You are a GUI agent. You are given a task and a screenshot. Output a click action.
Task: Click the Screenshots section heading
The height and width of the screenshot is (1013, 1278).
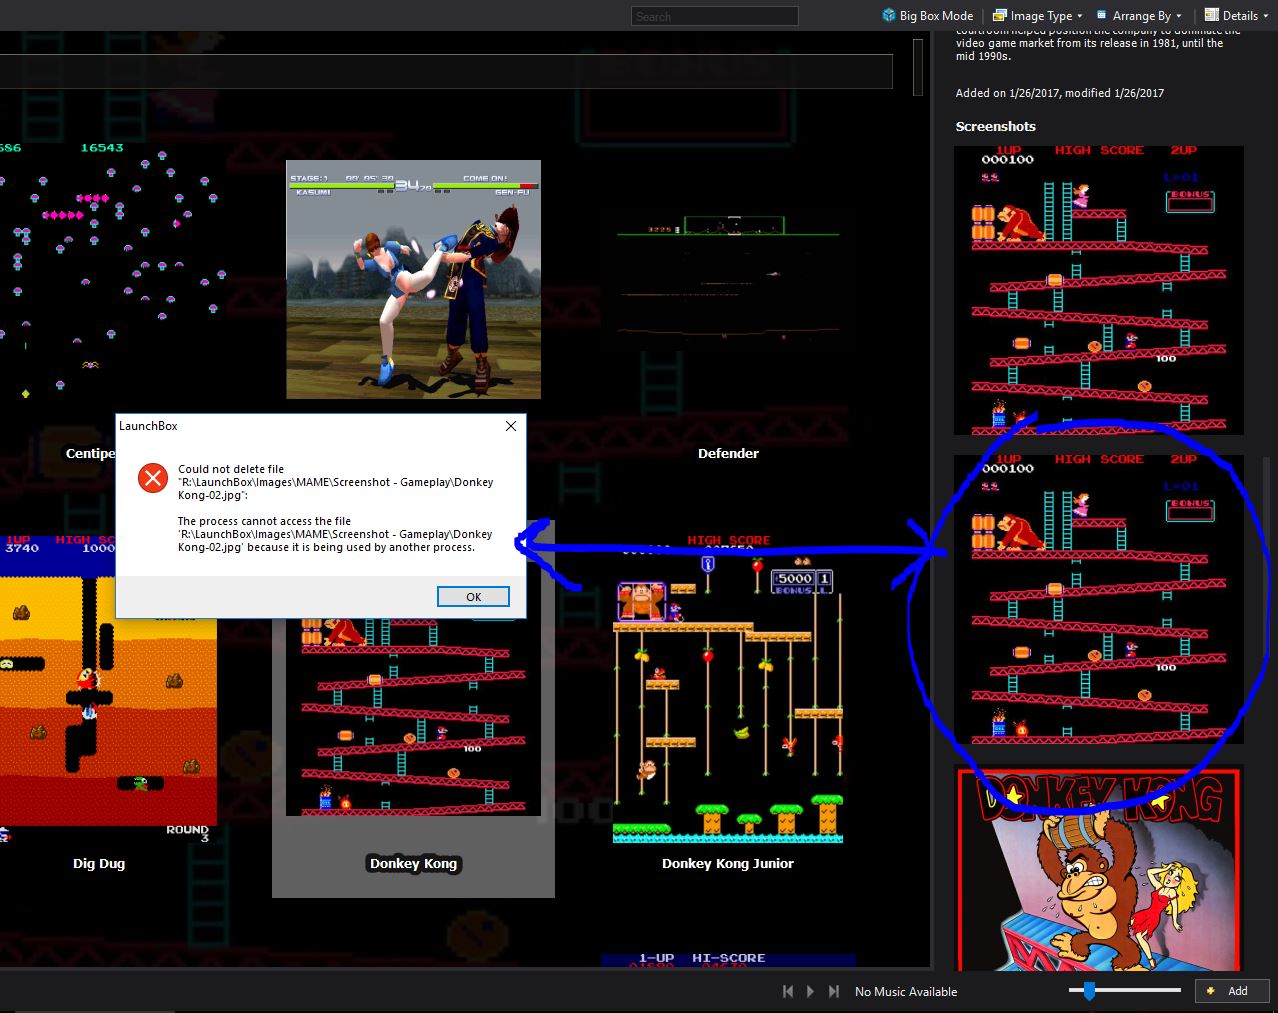click(995, 127)
